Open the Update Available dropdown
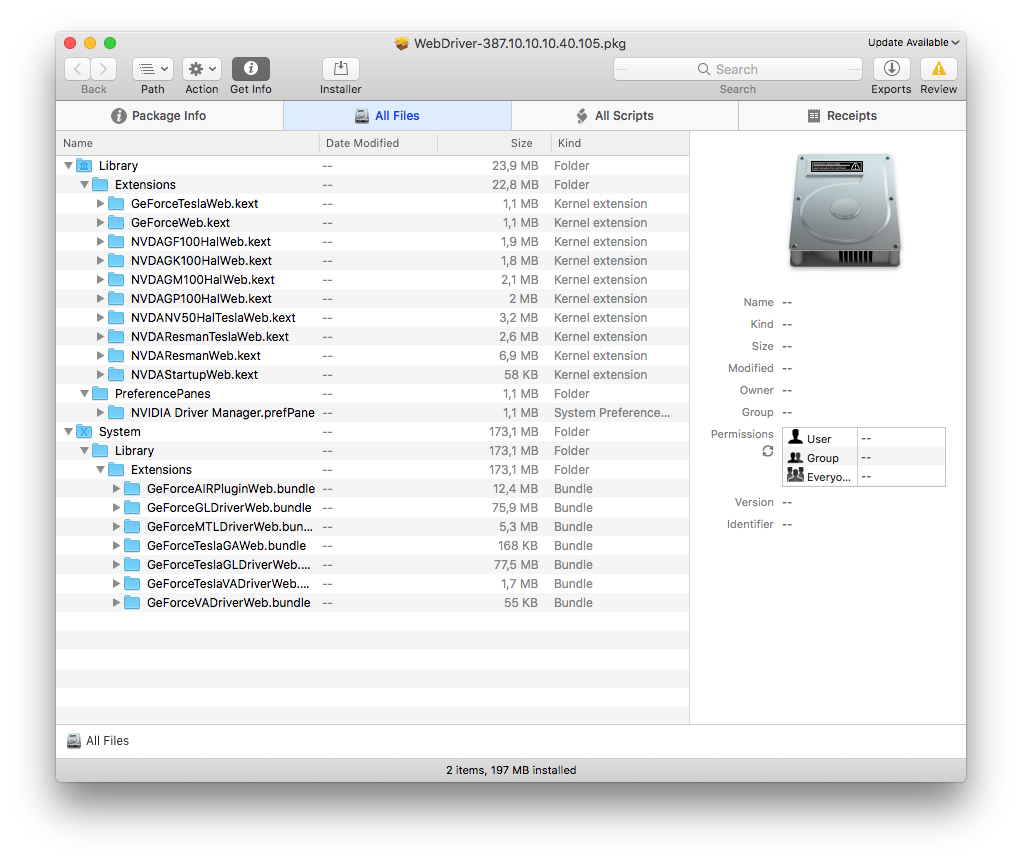This screenshot has width=1022, height=862. click(x=913, y=42)
